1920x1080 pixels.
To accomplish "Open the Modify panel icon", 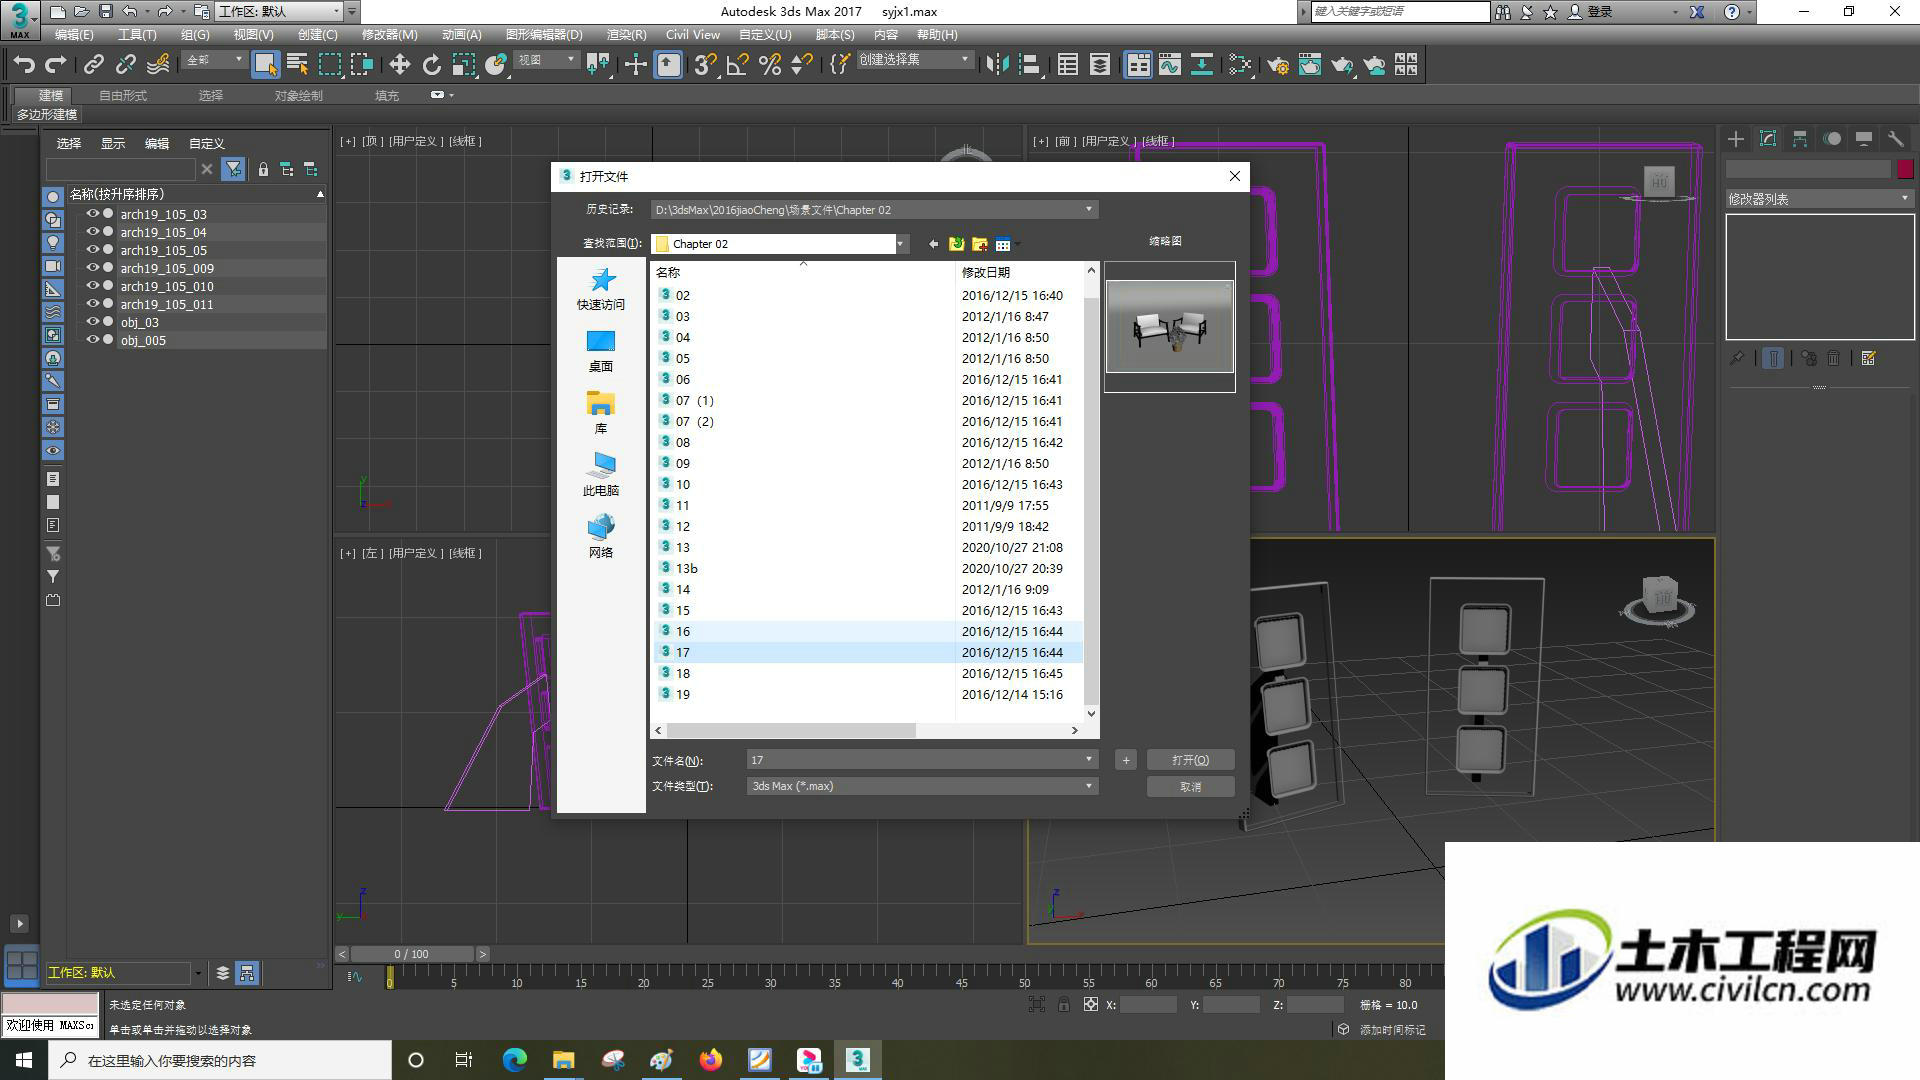I will click(1768, 139).
